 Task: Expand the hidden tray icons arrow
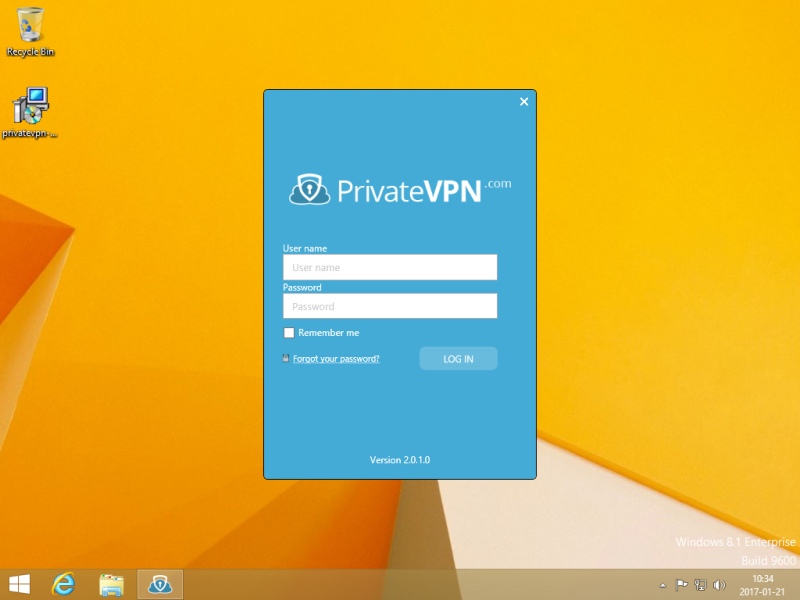(662, 585)
